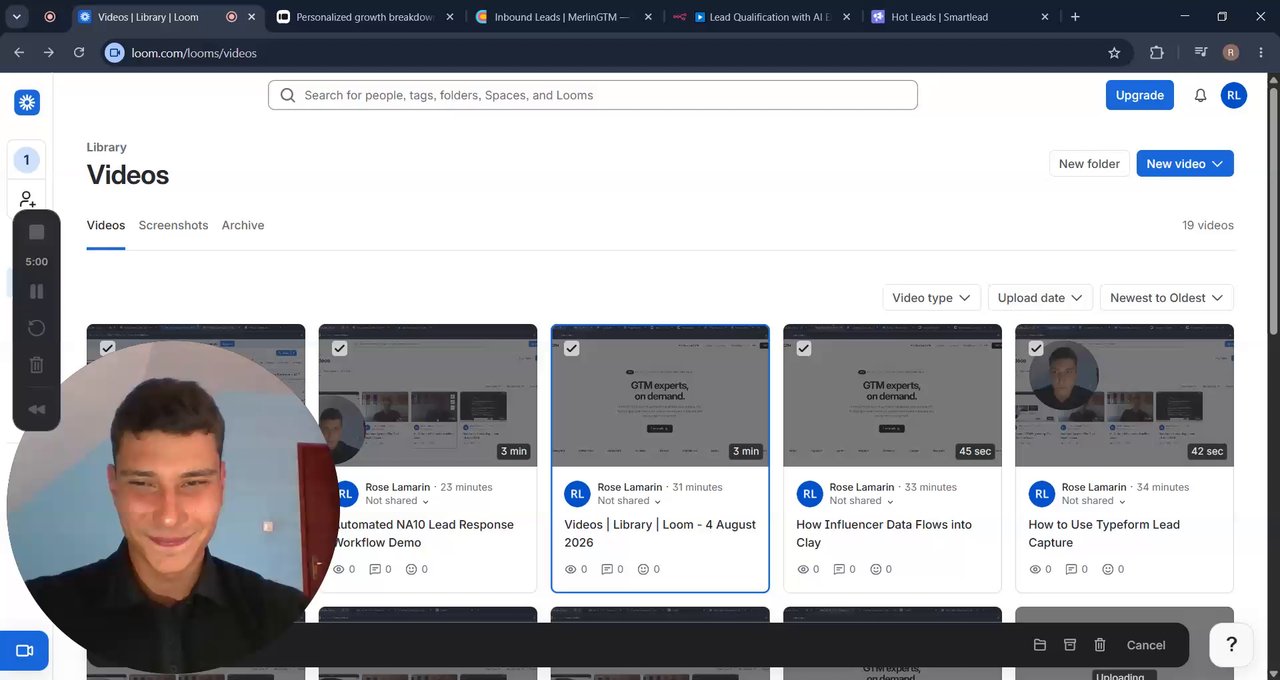The image size is (1280, 680).
Task: Open the Chrome profile avatar R
Action: [1231, 53]
